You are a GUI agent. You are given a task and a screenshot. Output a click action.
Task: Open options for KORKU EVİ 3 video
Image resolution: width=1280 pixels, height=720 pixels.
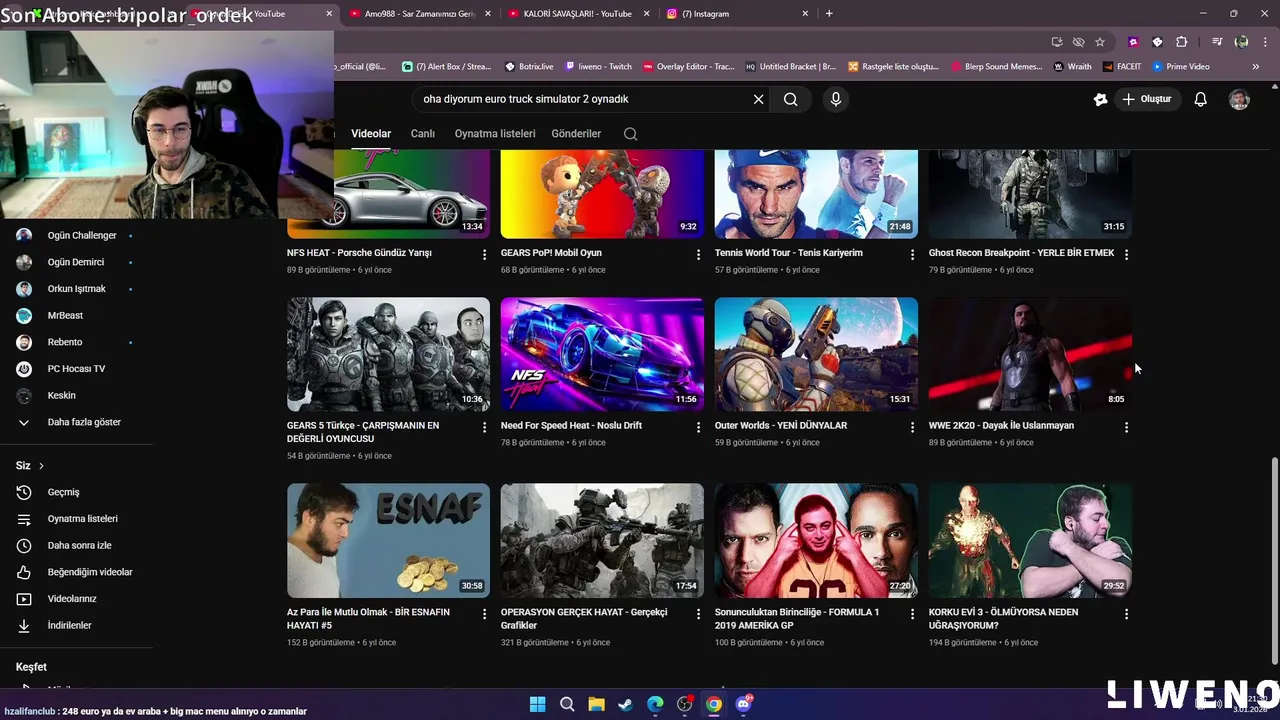(x=1126, y=614)
